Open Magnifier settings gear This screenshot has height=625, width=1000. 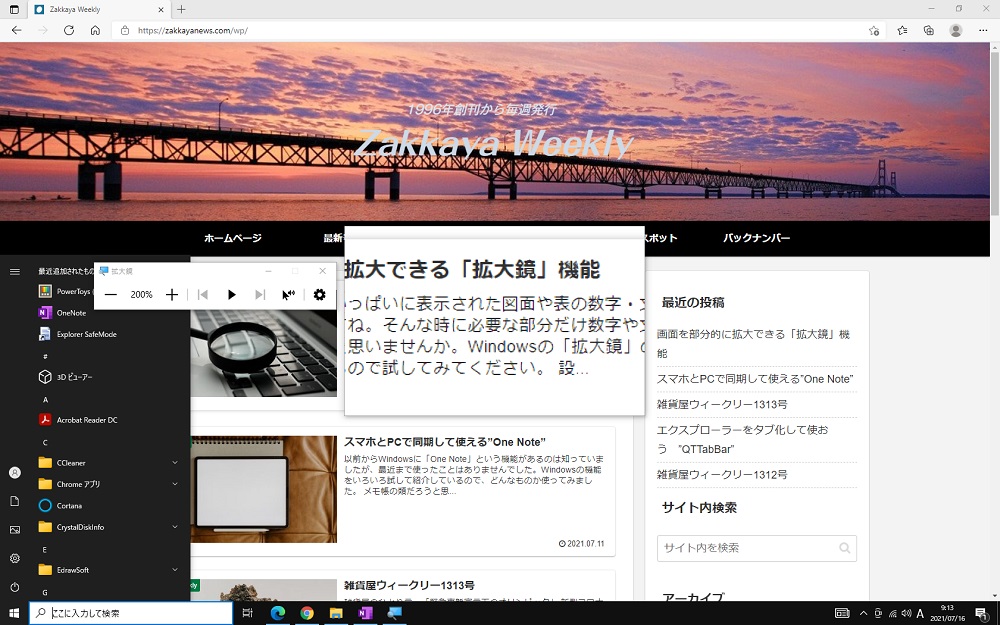[320, 295]
